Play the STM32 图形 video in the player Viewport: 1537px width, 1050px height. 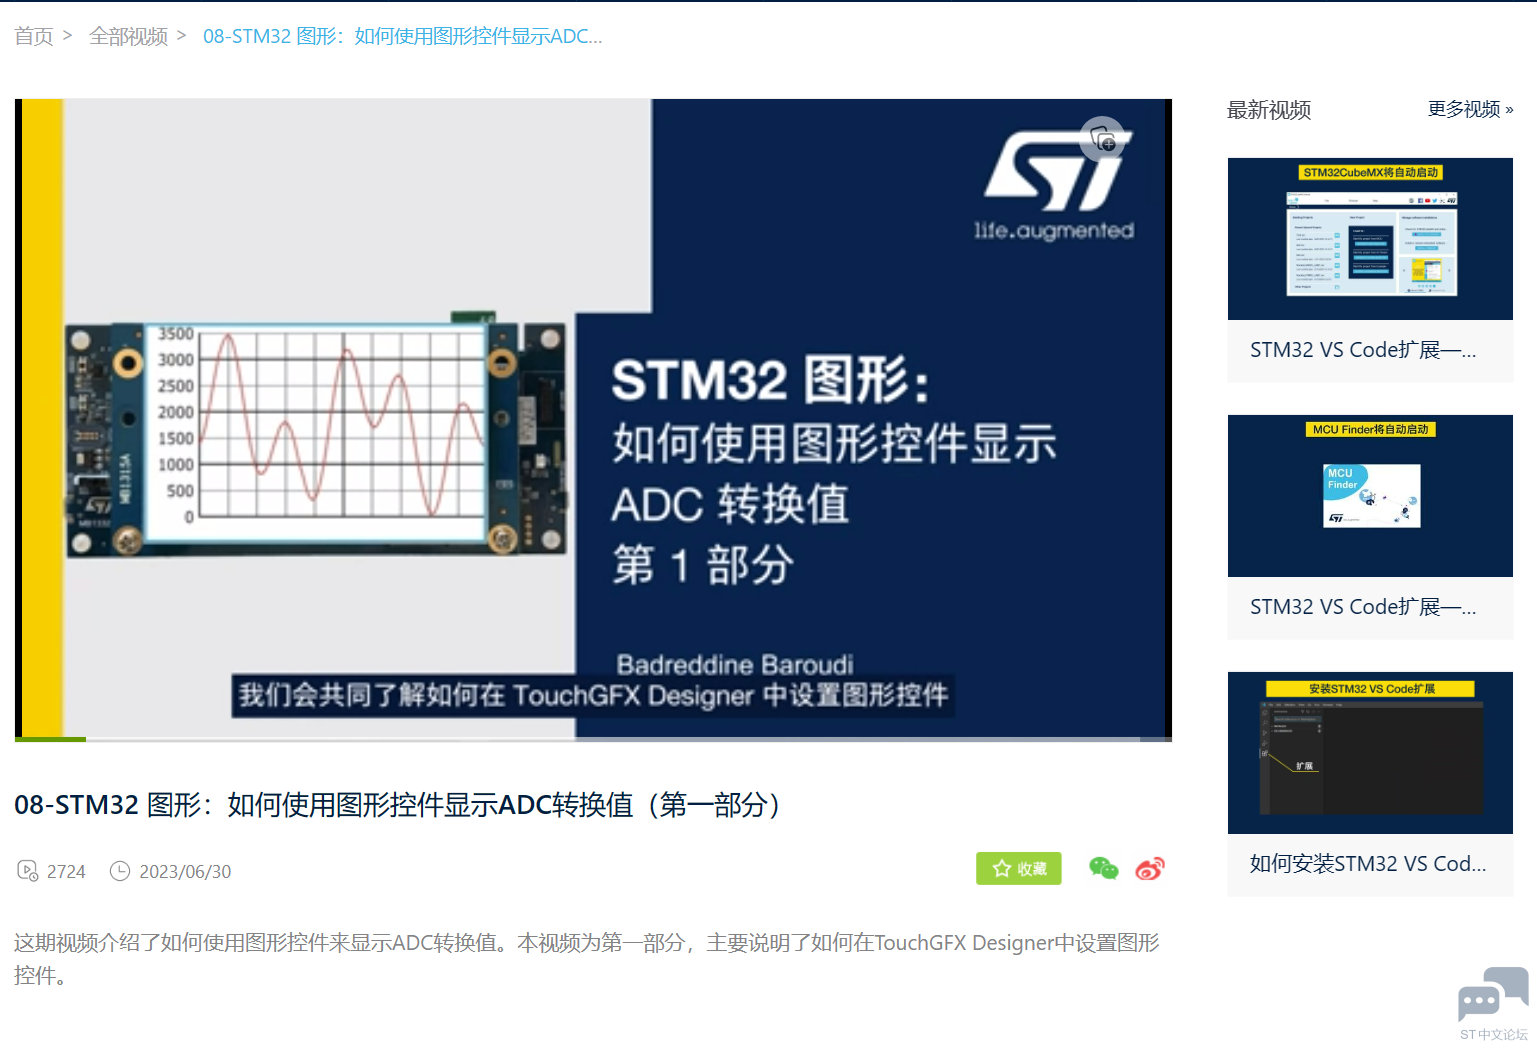pos(593,418)
